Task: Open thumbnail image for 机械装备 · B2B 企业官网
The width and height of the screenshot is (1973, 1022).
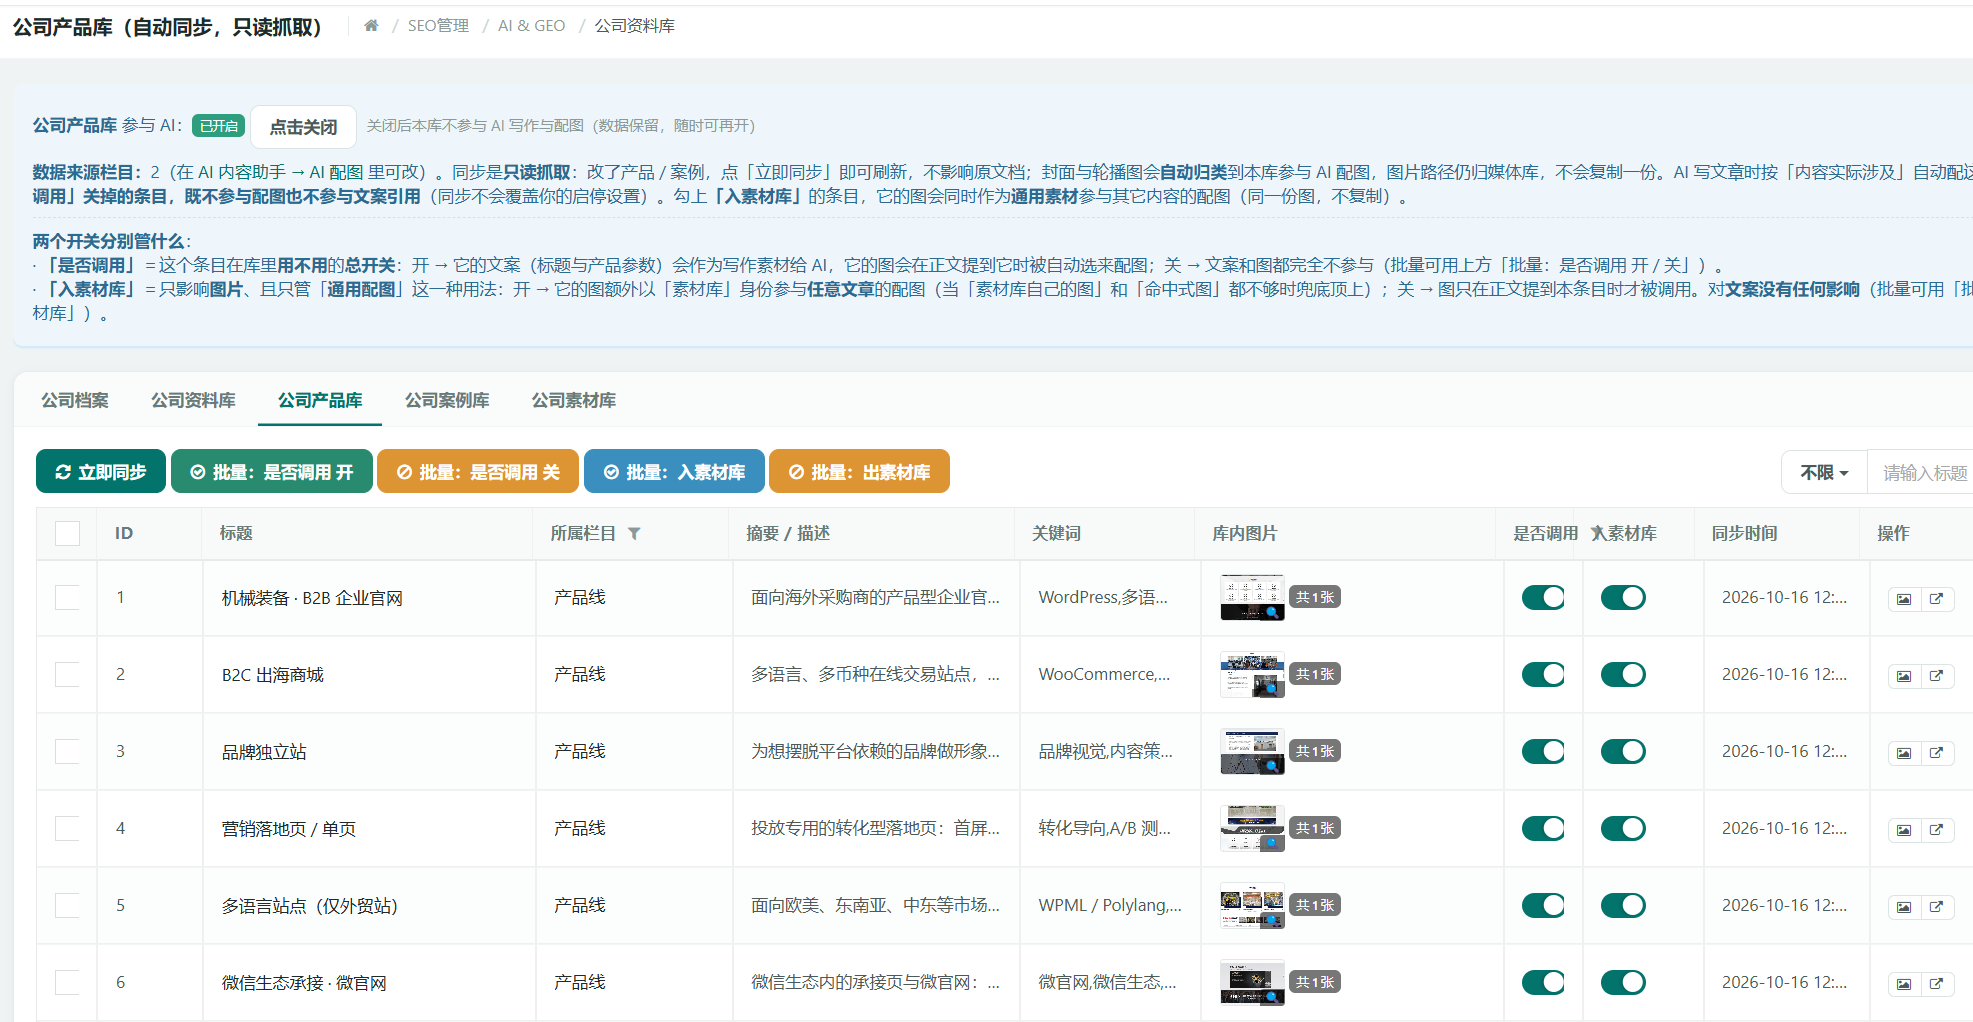Action: coord(1252,597)
